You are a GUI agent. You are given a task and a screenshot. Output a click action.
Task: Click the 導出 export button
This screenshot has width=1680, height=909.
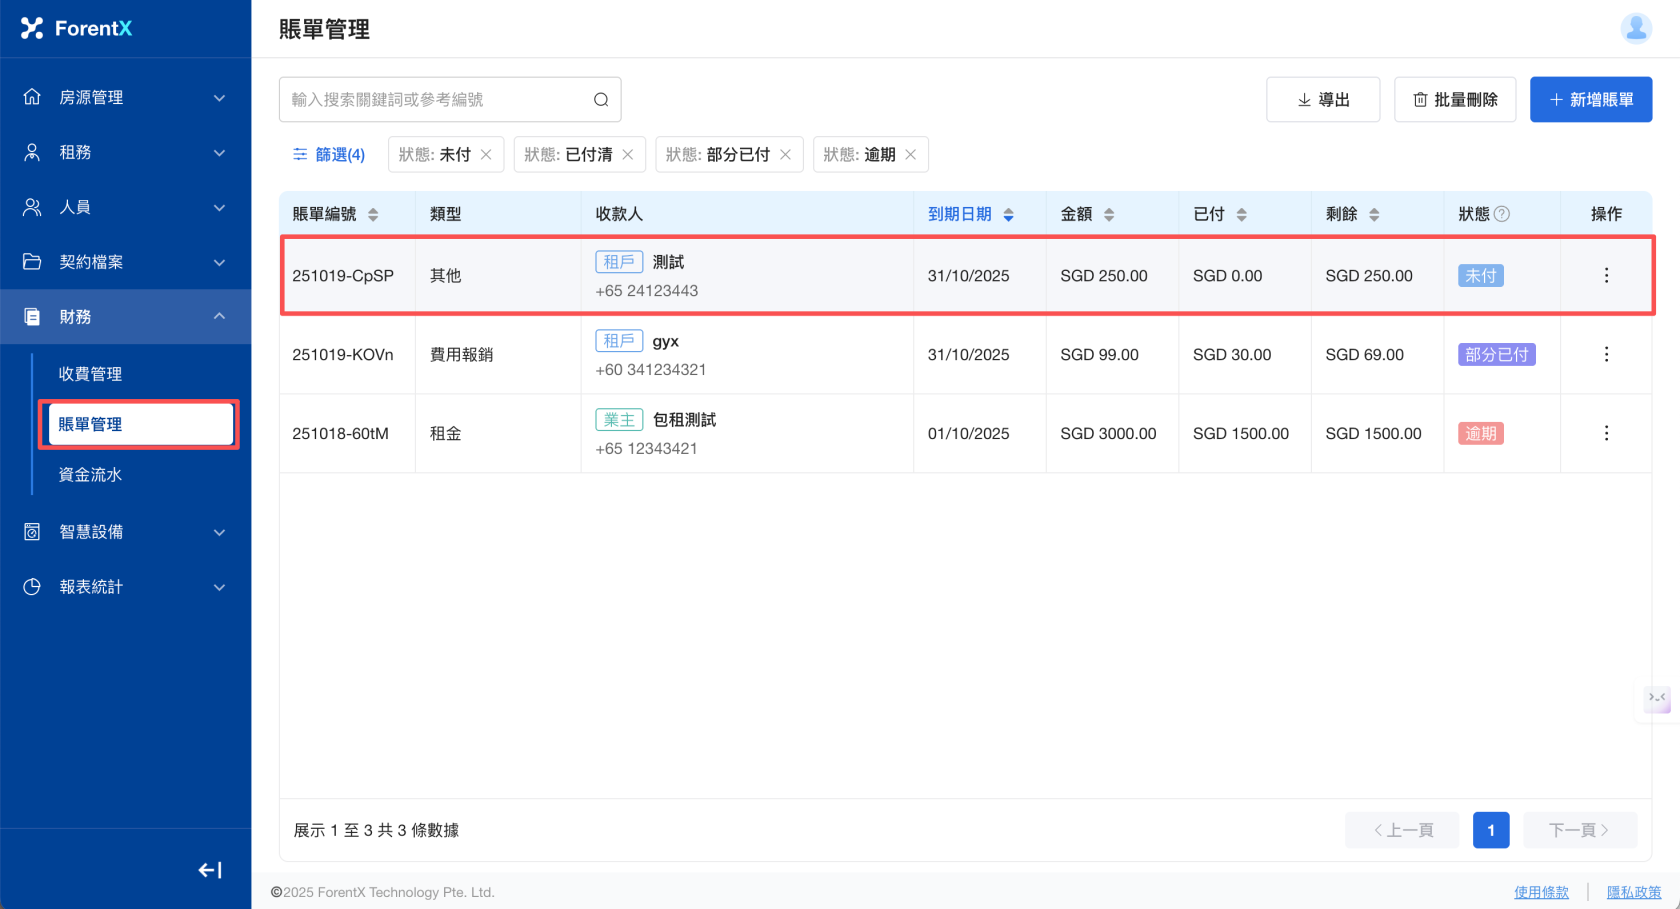1323,100
